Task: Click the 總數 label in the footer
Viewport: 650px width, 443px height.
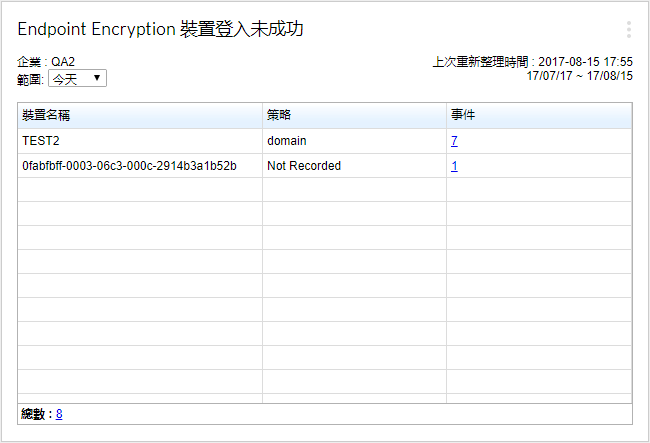Action: click(x=35, y=413)
